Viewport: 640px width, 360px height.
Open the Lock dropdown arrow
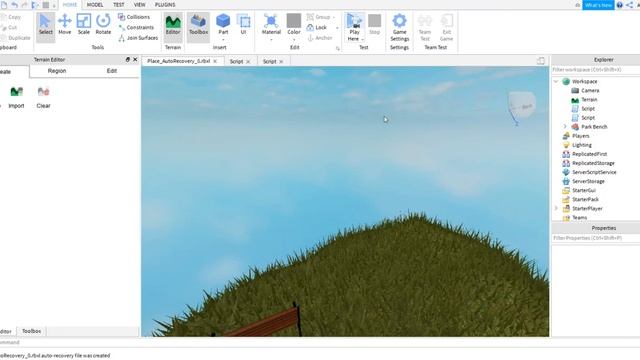[x=337, y=28]
